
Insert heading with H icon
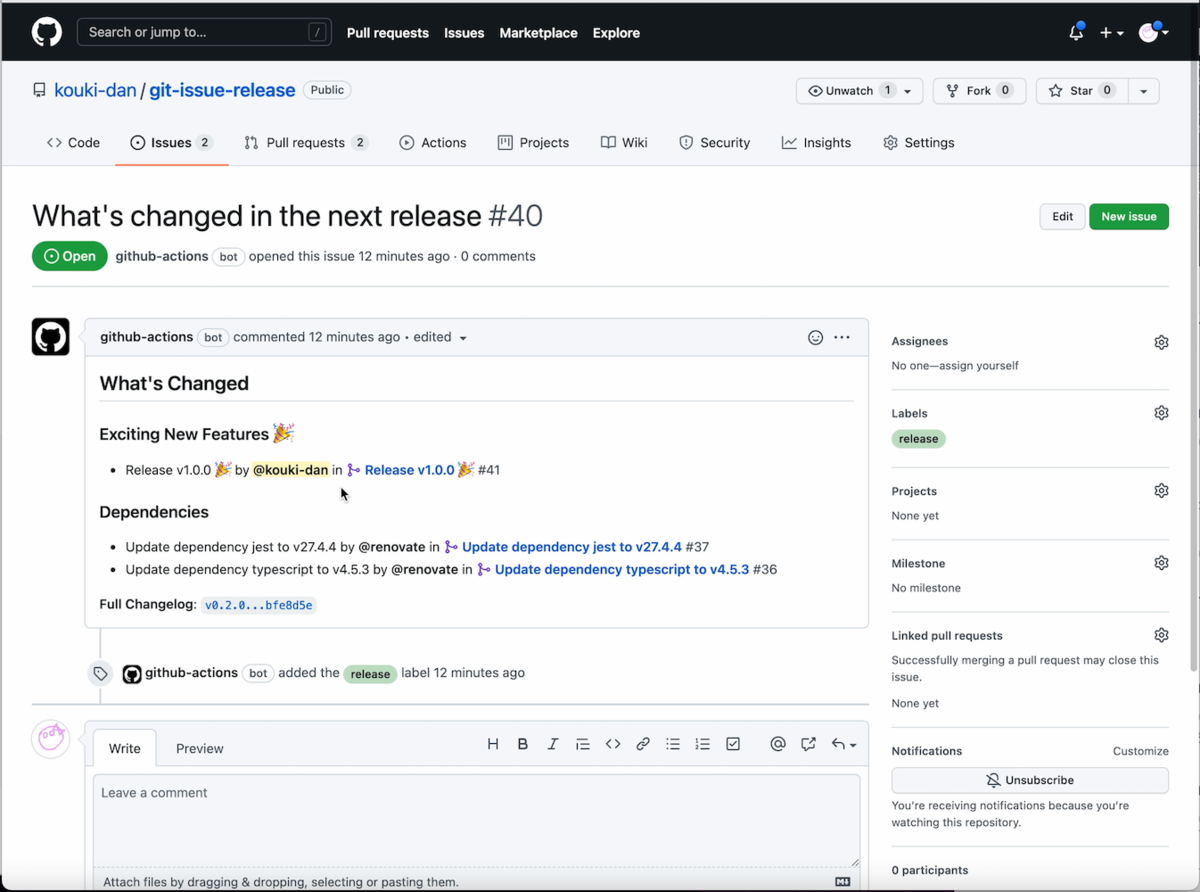point(493,744)
